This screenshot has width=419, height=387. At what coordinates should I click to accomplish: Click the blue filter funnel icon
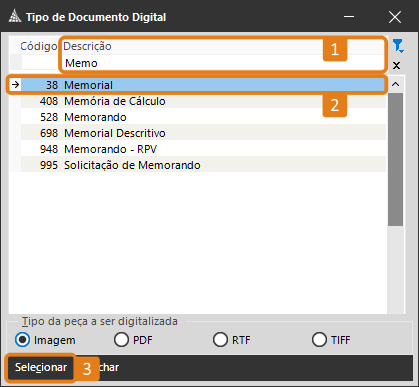pyautogui.click(x=398, y=46)
